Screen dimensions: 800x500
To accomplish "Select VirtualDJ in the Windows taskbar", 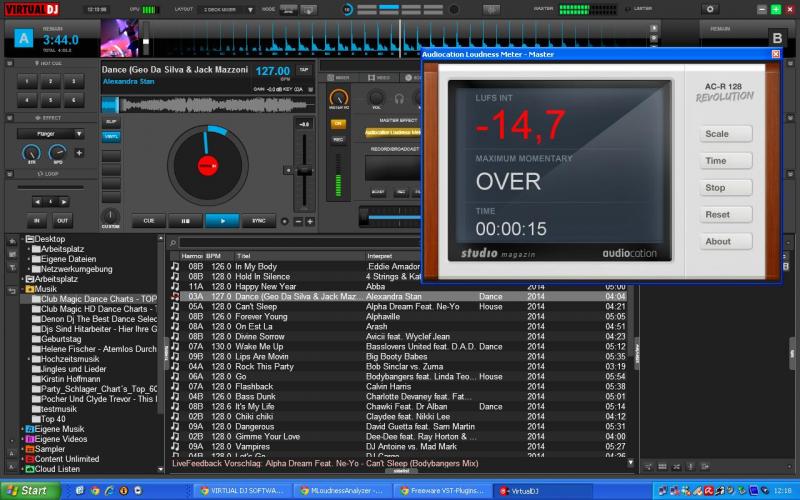I will pyautogui.click(x=524, y=491).
